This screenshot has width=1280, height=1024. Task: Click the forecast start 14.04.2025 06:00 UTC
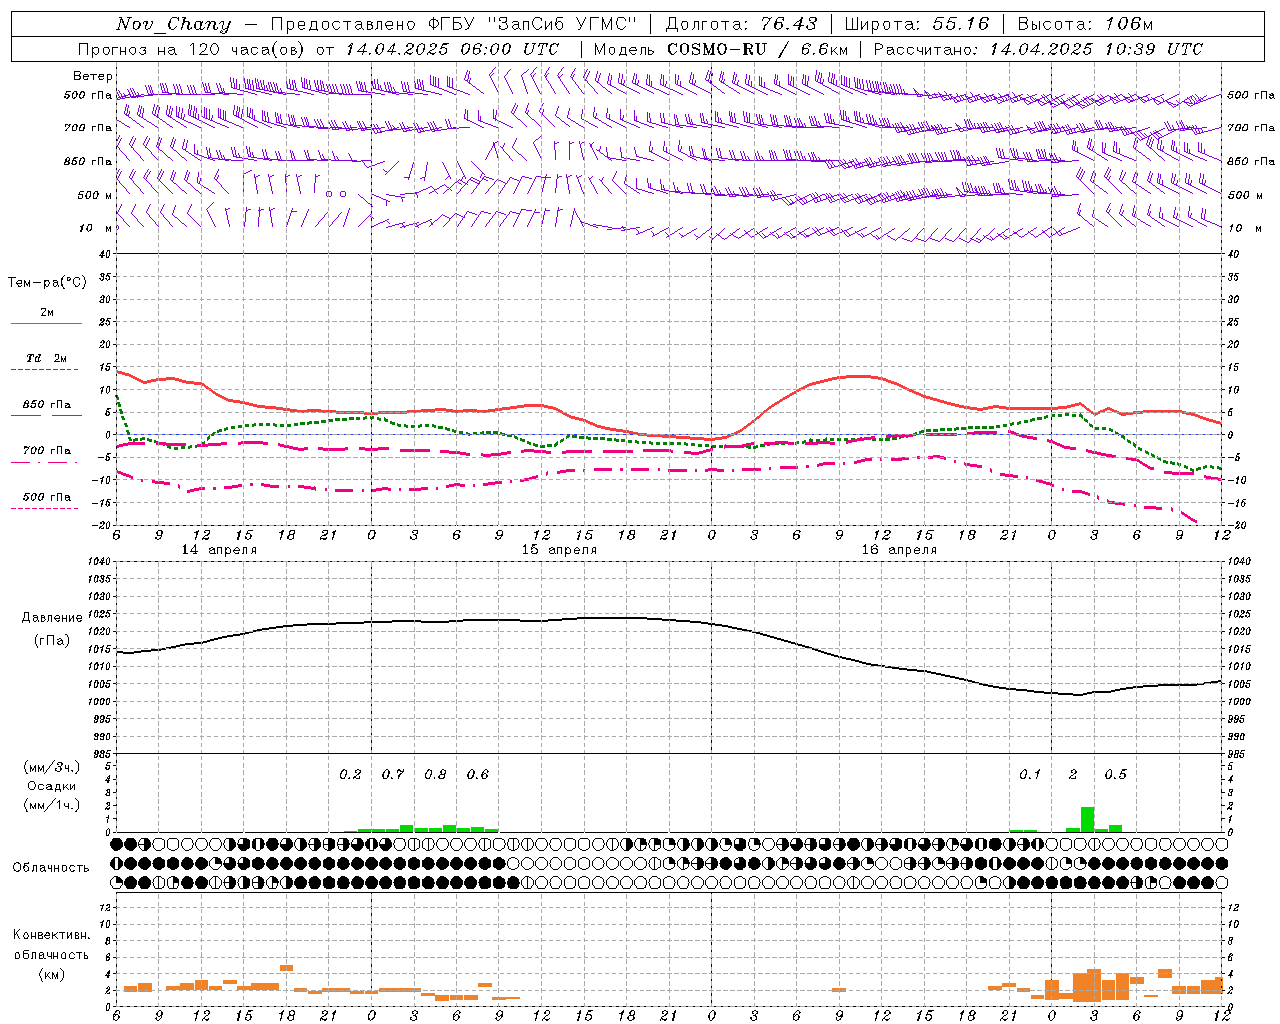(452, 49)
